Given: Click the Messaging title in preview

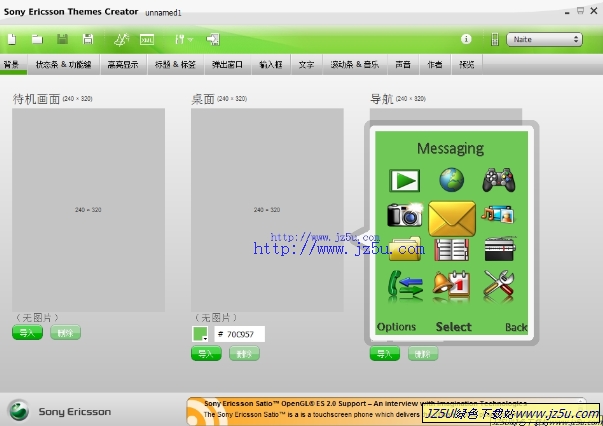Looking at the screenshot, I should [450, 148].
